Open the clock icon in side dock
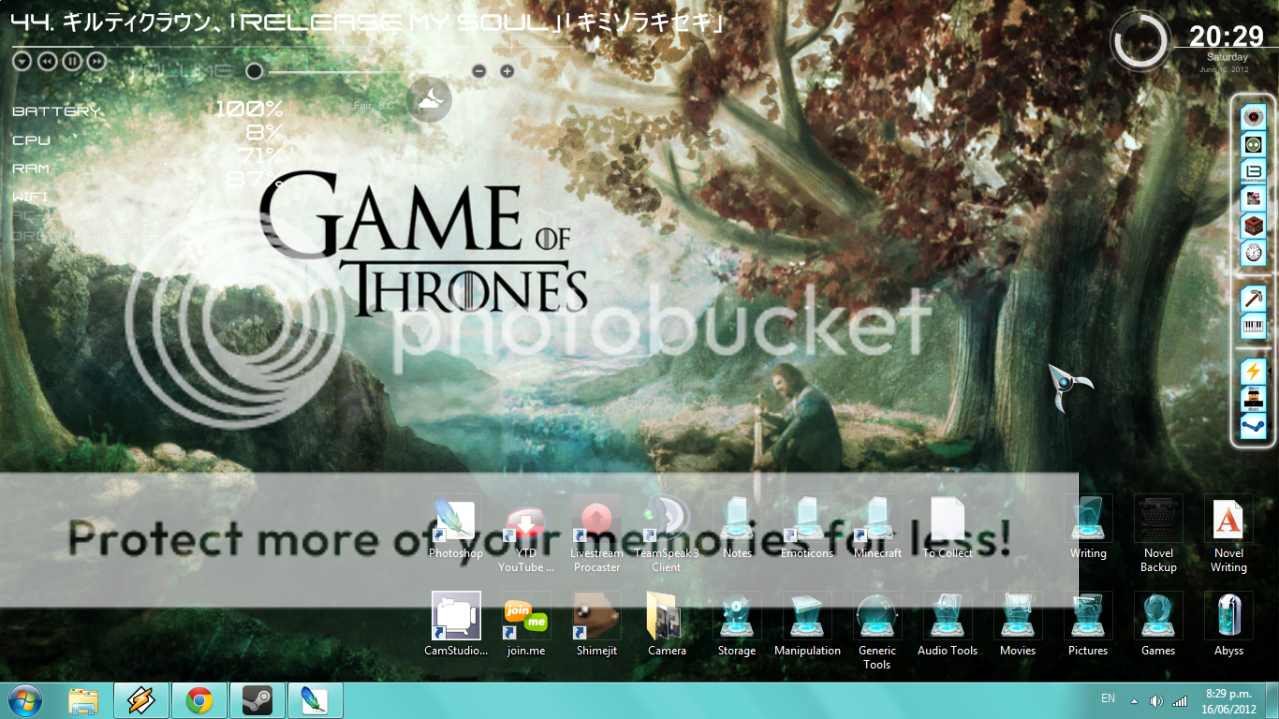 (x=1253, y=253)
